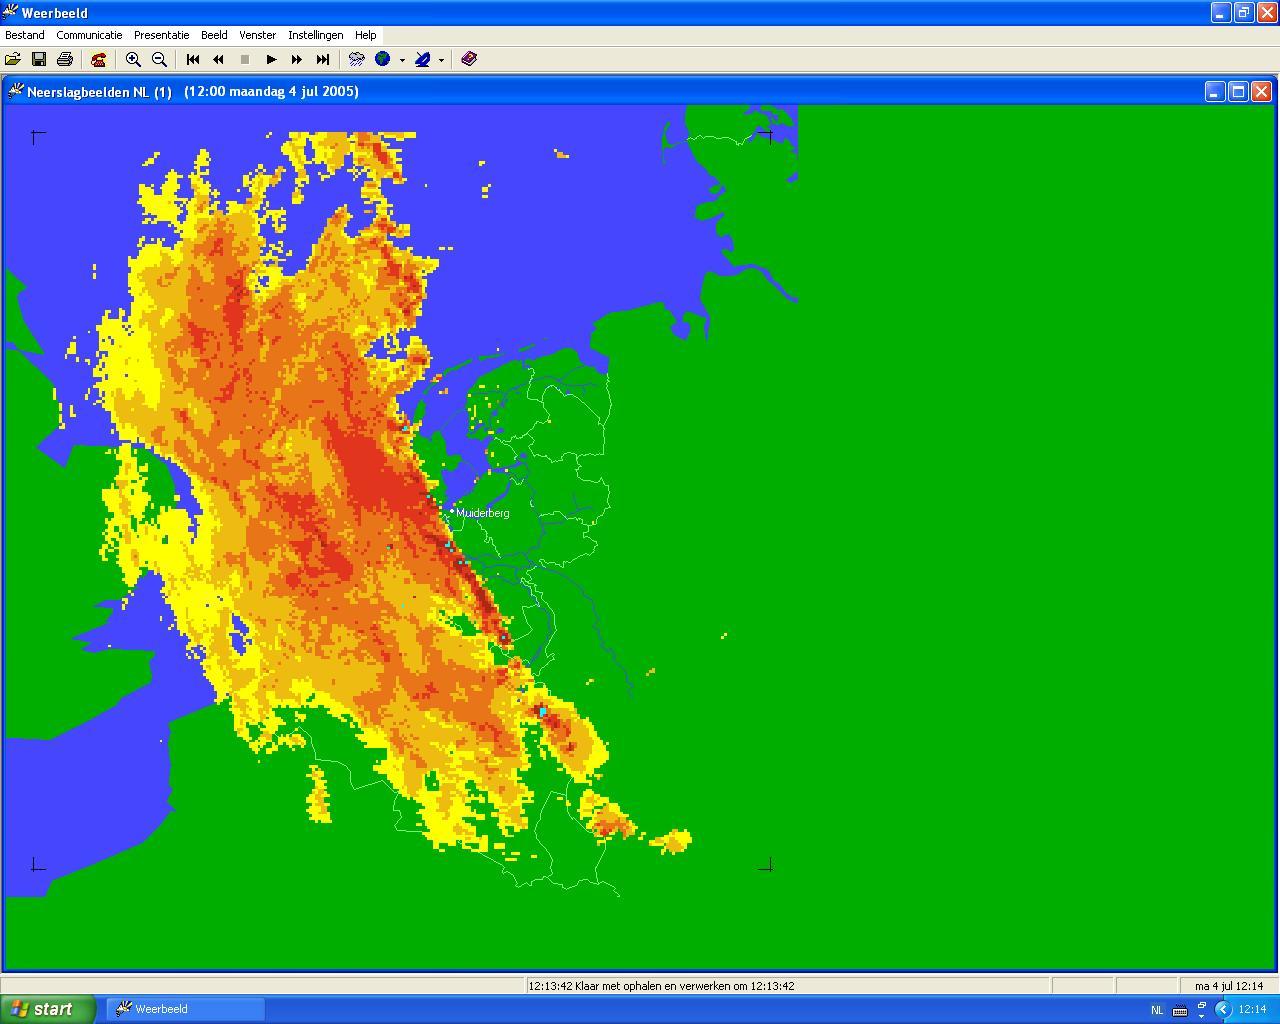Image resolution: width=1280 pixels, height=1024 pixels.
Task: Zoom in with the magnifier plus icon
Action: [x=133, y=60]
